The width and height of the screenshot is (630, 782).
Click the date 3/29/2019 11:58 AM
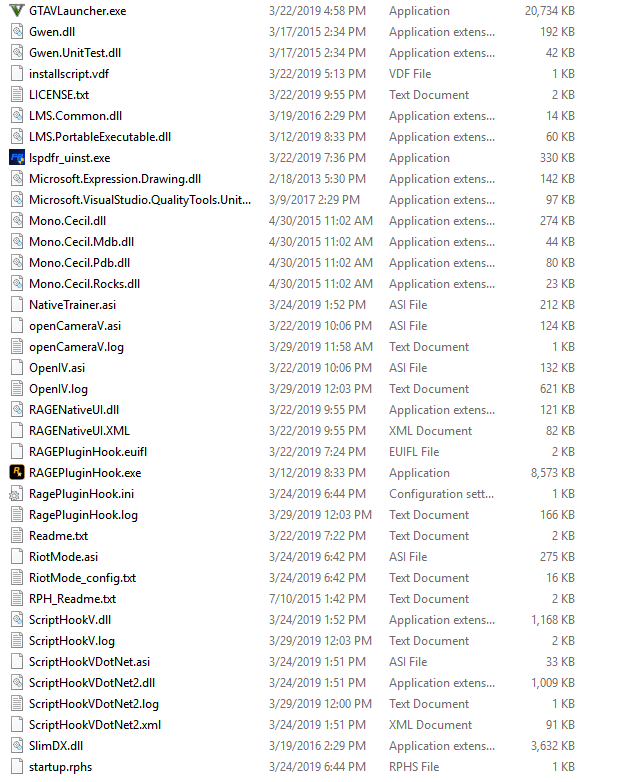[321, 347]
